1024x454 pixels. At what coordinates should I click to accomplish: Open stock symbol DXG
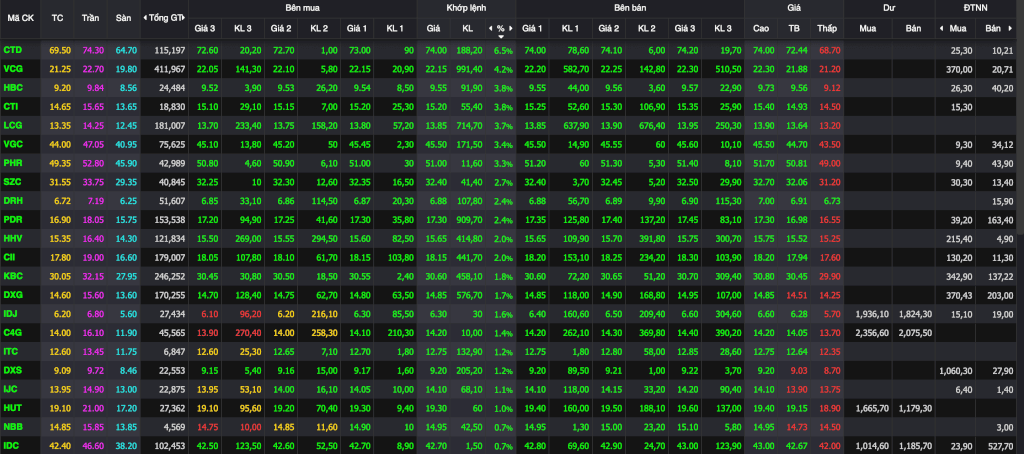pyautogui.click(x=12, y=295)
